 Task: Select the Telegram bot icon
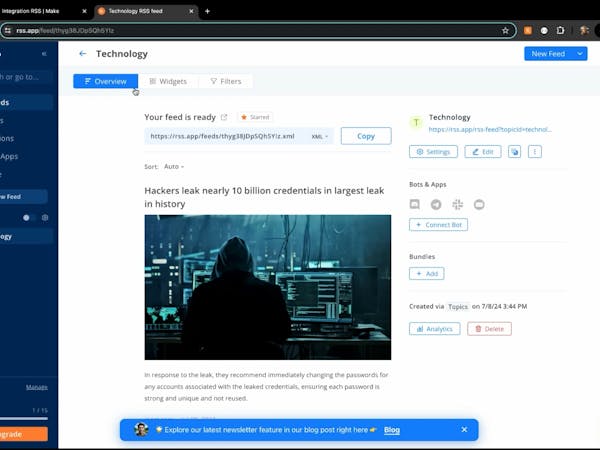tap(436, 204)
